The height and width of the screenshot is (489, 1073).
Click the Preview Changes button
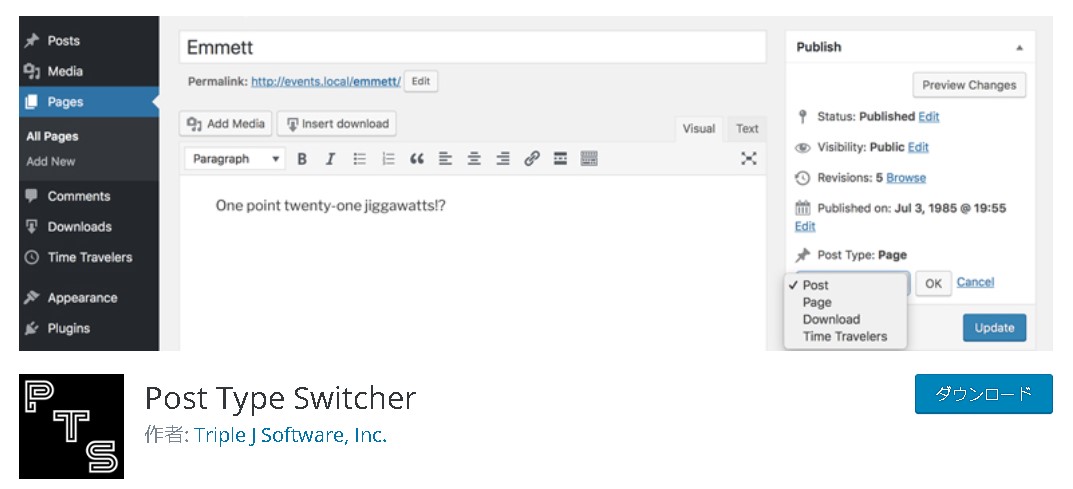click(x=968, y=85)
